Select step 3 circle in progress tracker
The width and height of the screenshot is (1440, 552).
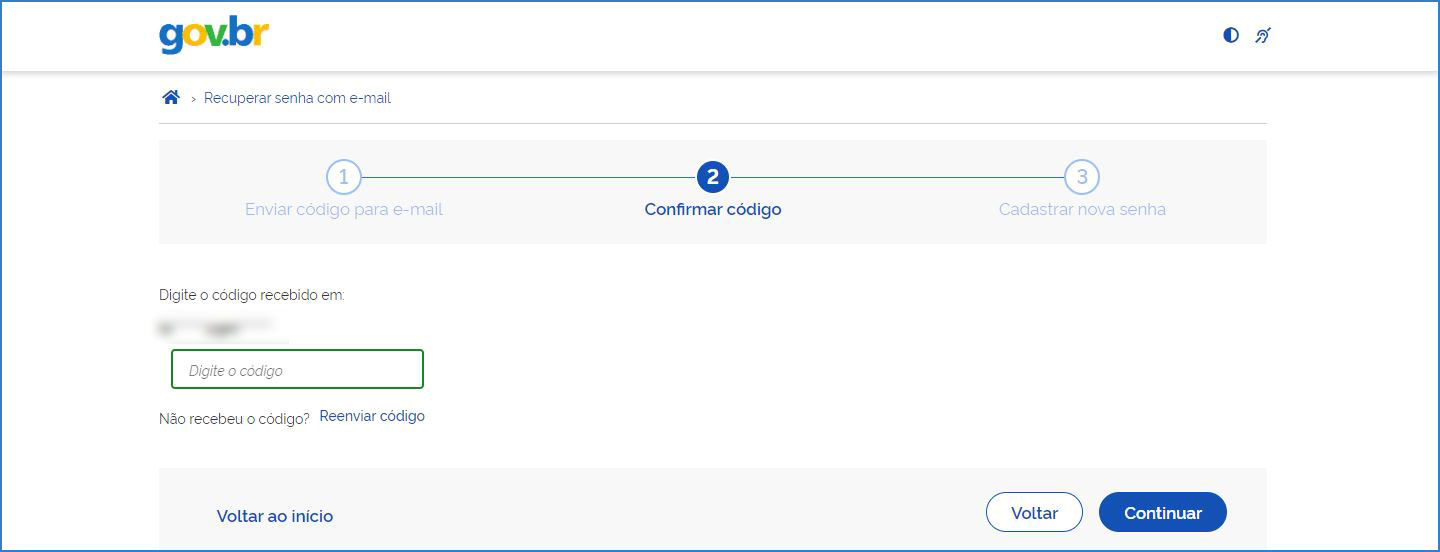pyautogui.click(x=1082, y=178)
